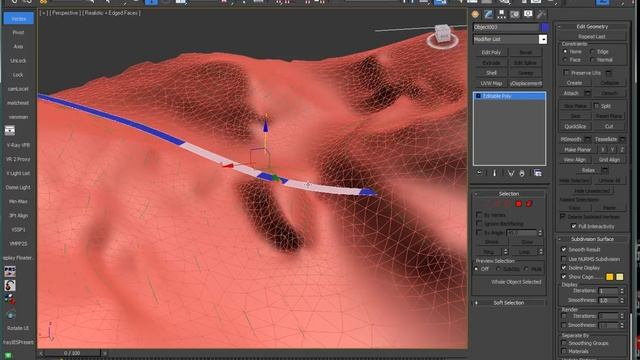Toggle Isoline Display checkbox
The height and width of the screenshot is (360, 640).
564,268
